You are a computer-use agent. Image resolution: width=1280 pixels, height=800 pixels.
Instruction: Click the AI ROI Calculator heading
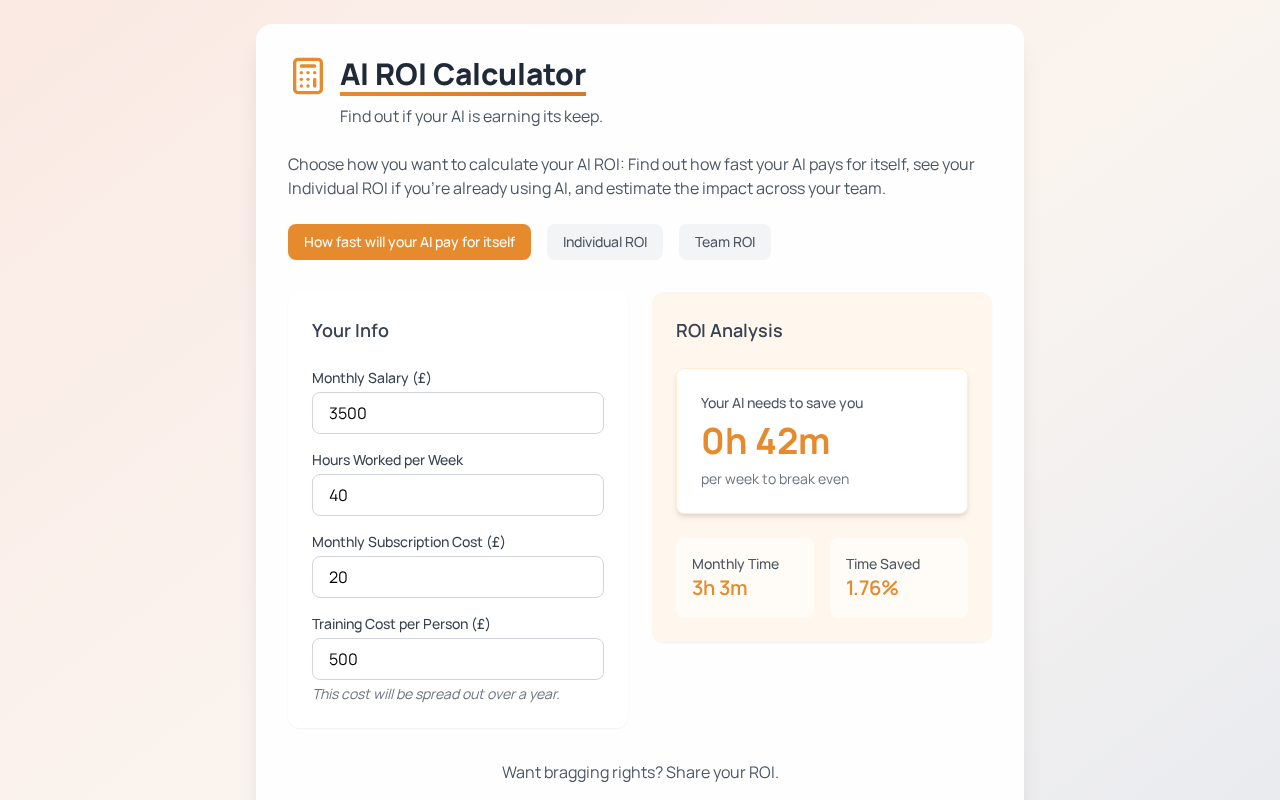coord(463,75)
